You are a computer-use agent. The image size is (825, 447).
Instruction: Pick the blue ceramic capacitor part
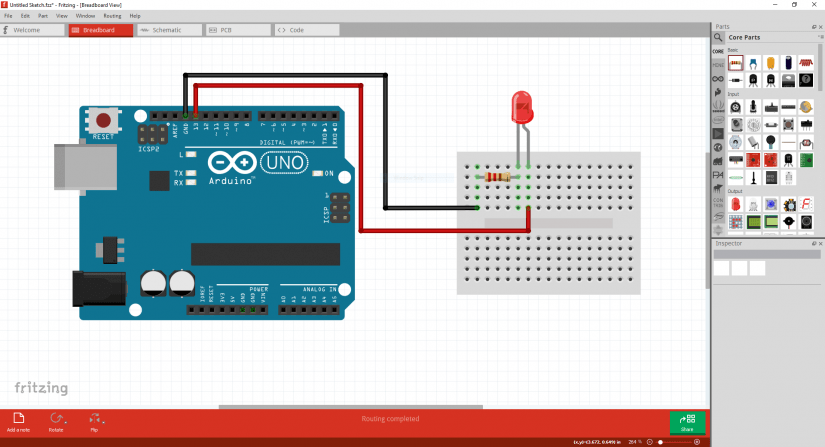point(753,64)
